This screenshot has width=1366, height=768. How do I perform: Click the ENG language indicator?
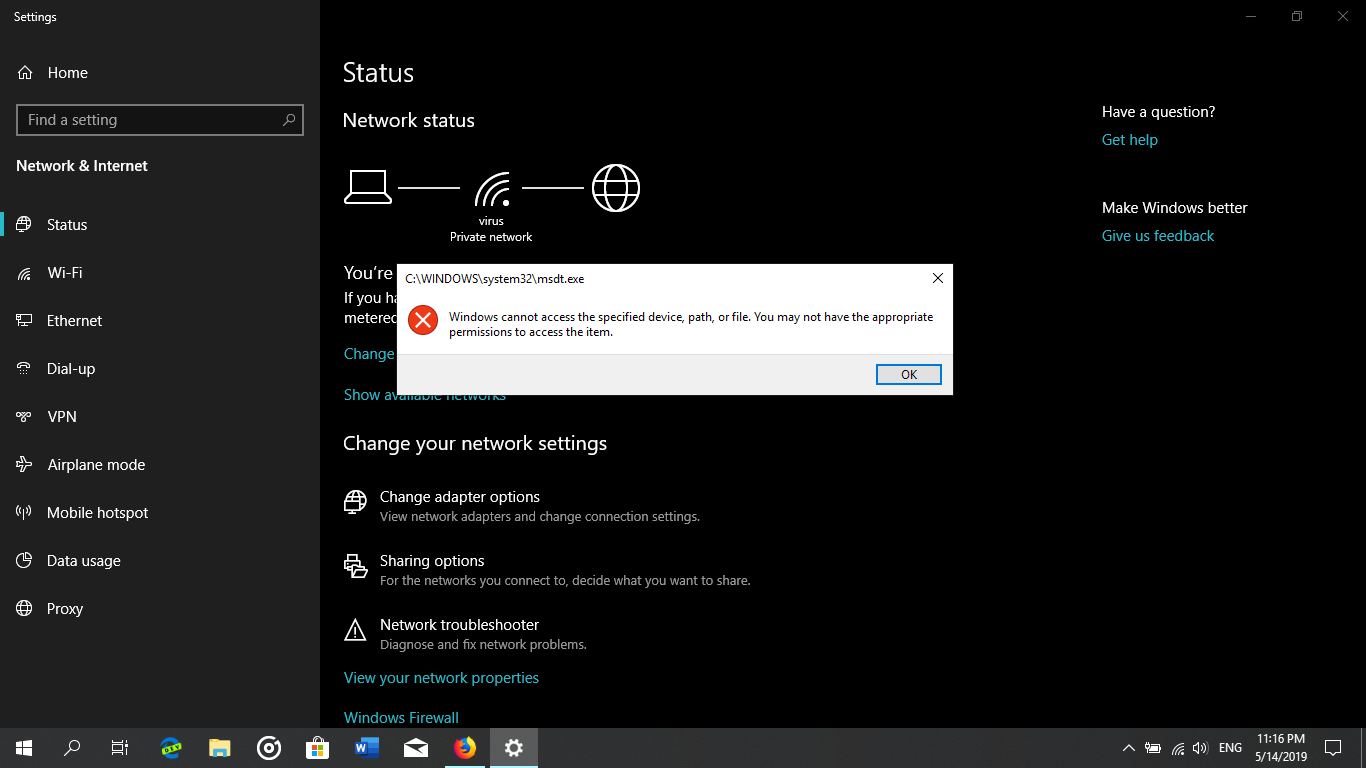pos(1231,748)
